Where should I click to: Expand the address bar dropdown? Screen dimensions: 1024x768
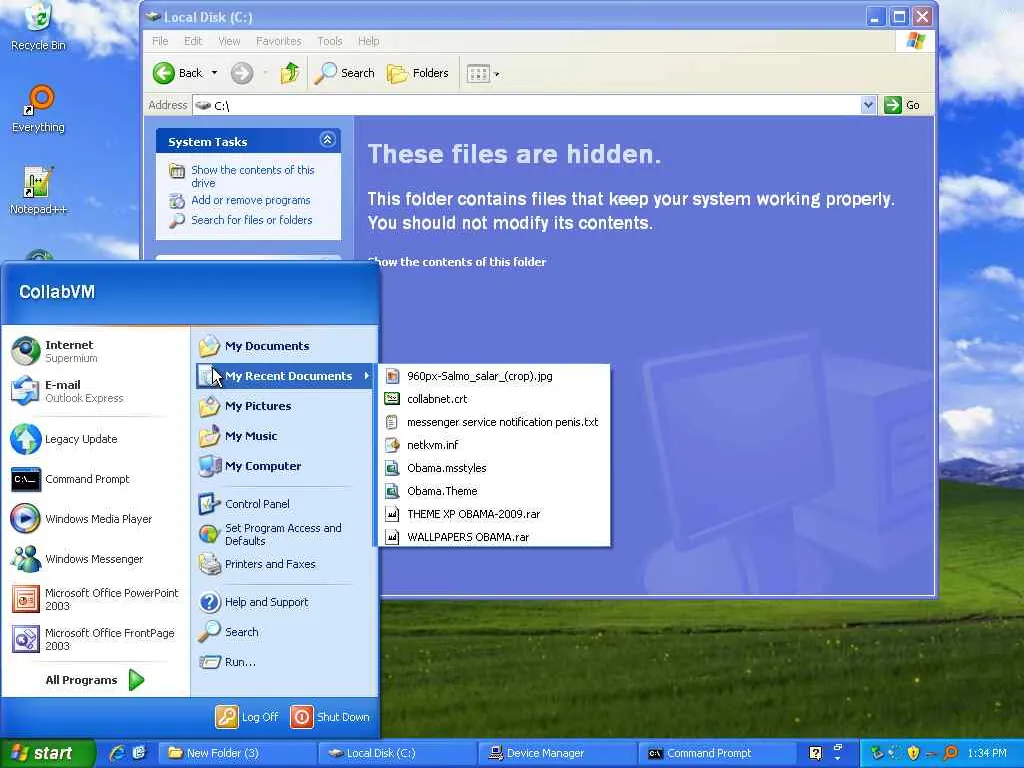click(868, 105)
